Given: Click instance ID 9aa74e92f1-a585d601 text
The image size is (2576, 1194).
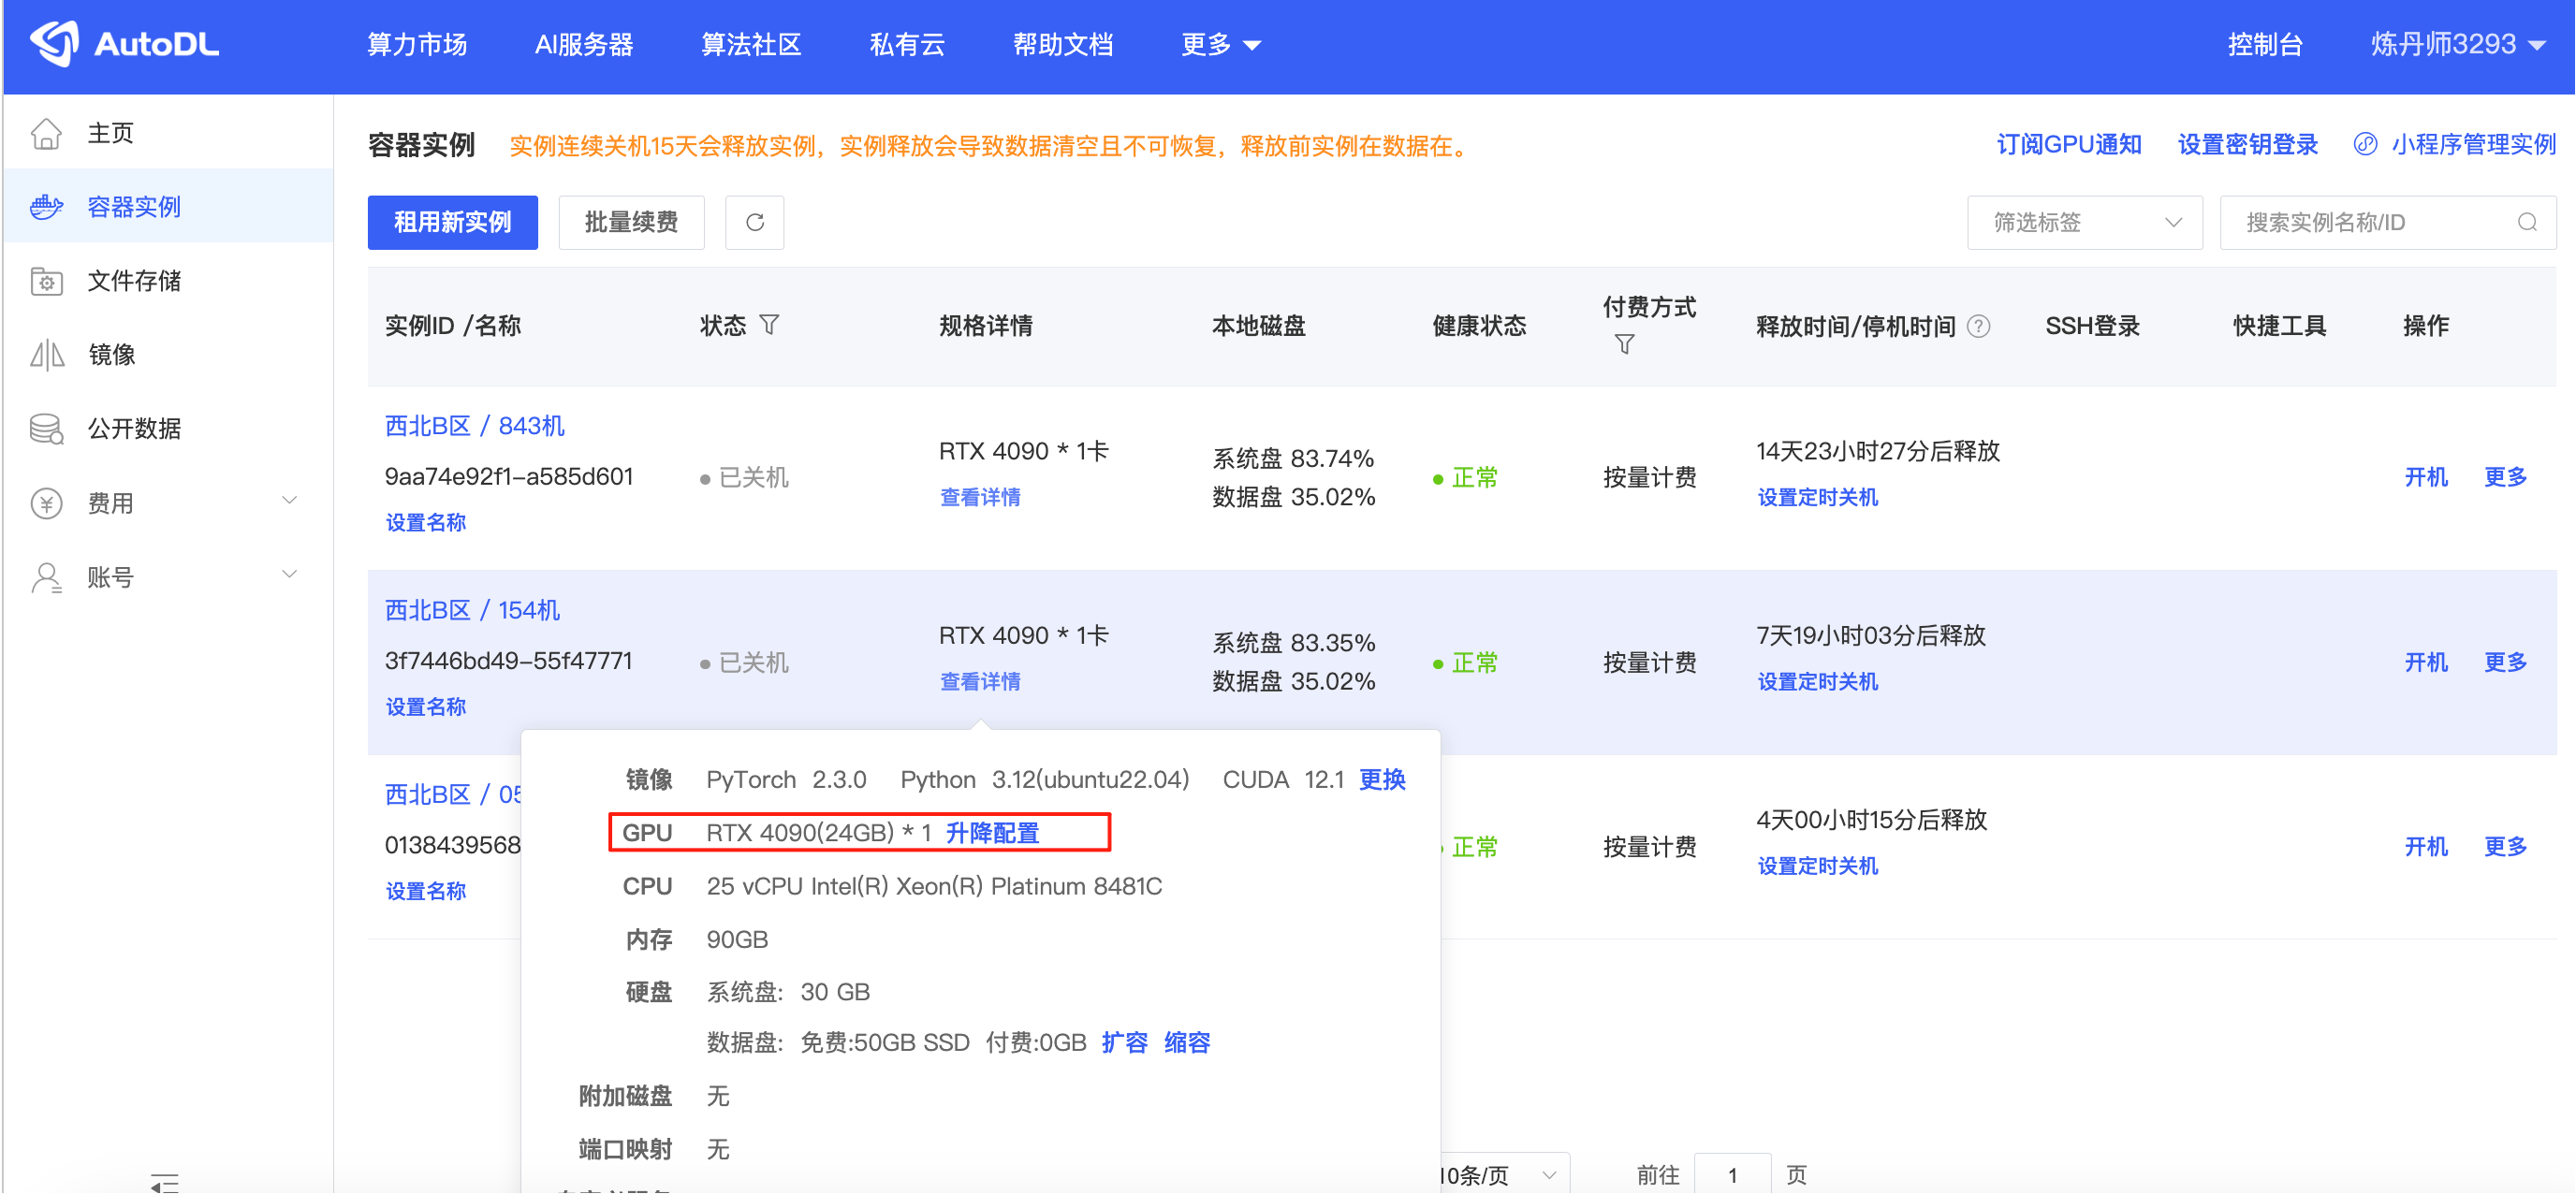Looking at the screenshot, I should tap(509, 476).
